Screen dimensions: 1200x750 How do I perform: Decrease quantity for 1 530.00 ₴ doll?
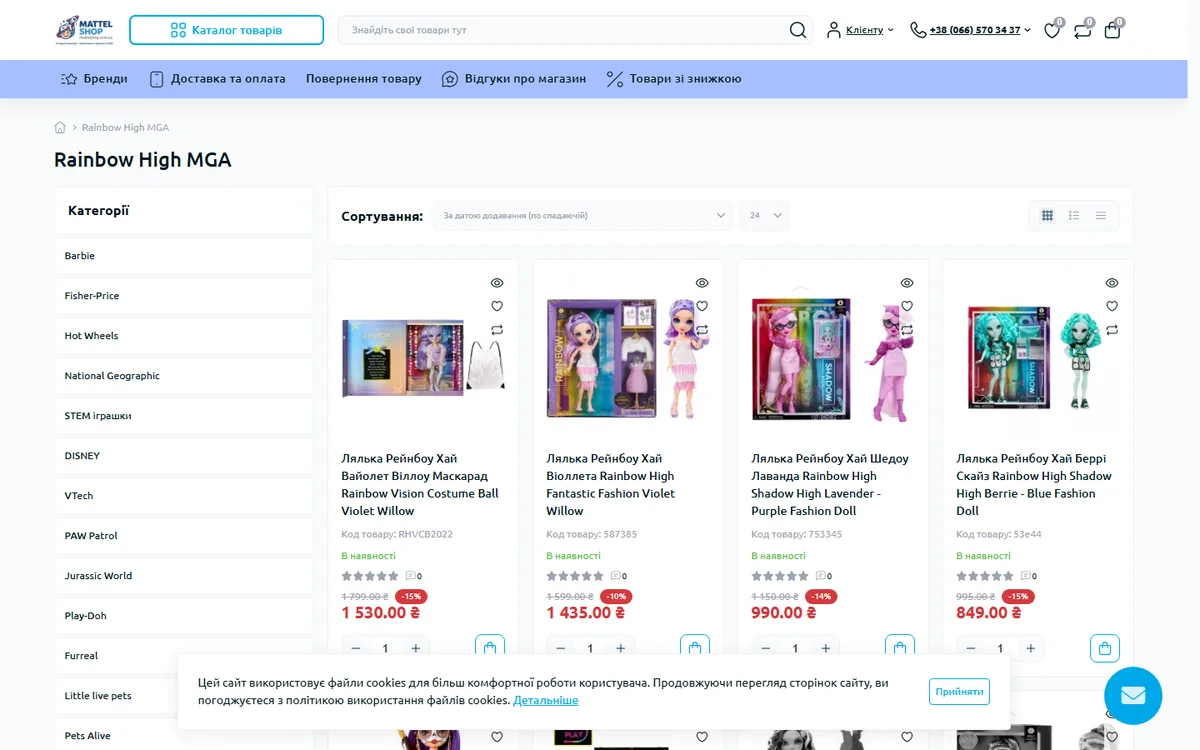[x=356, y=648]
